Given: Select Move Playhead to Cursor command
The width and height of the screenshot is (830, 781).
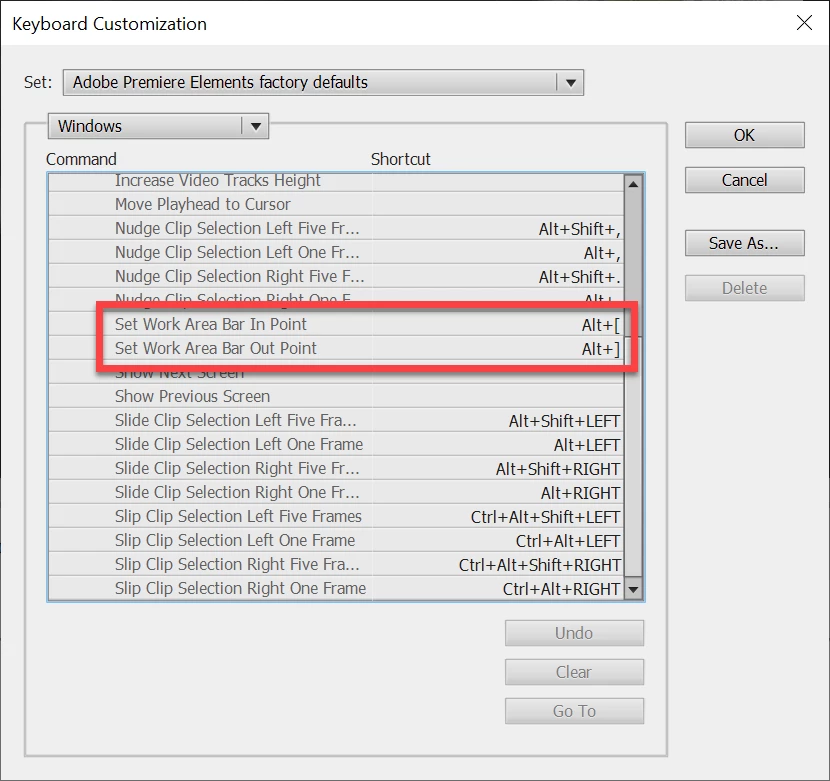Looking at the screenshot, I should point(336,204).
